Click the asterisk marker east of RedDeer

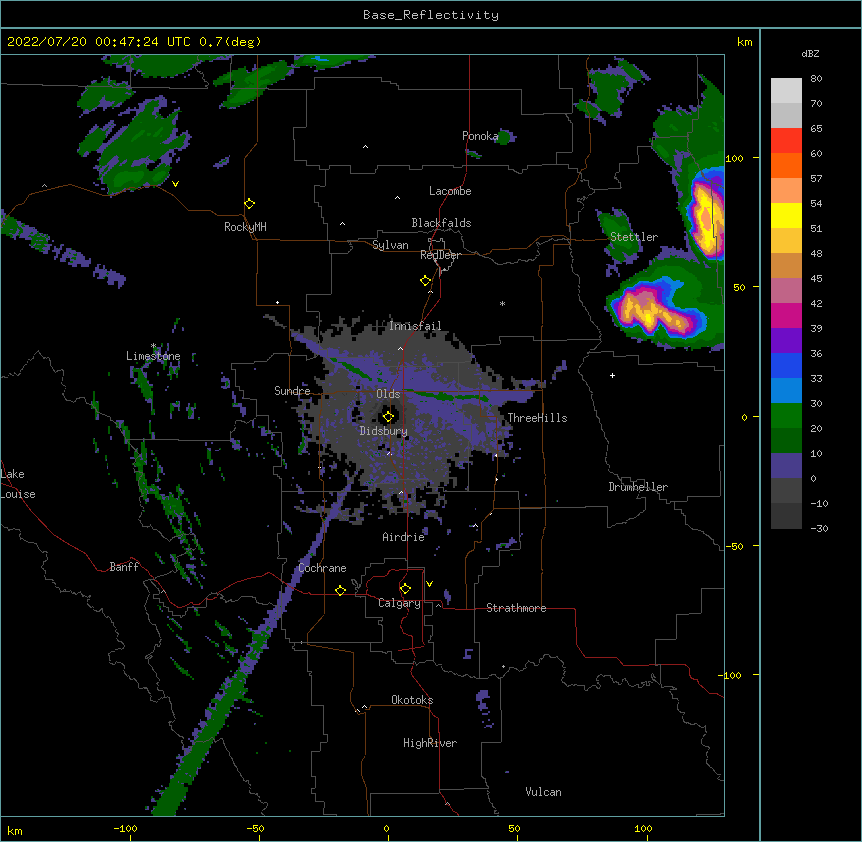click(x=502, y=303)
